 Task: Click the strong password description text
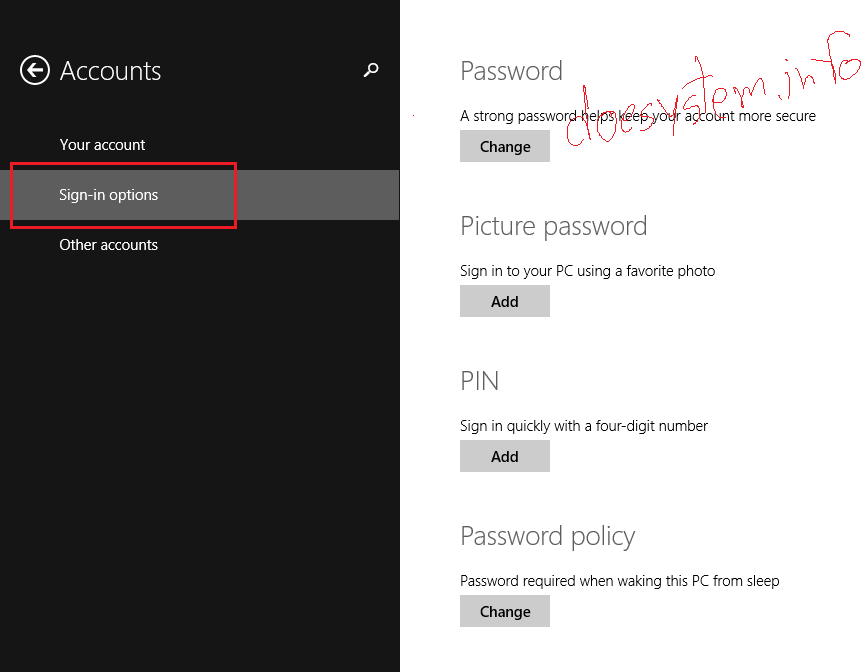(x=637, y=115)
